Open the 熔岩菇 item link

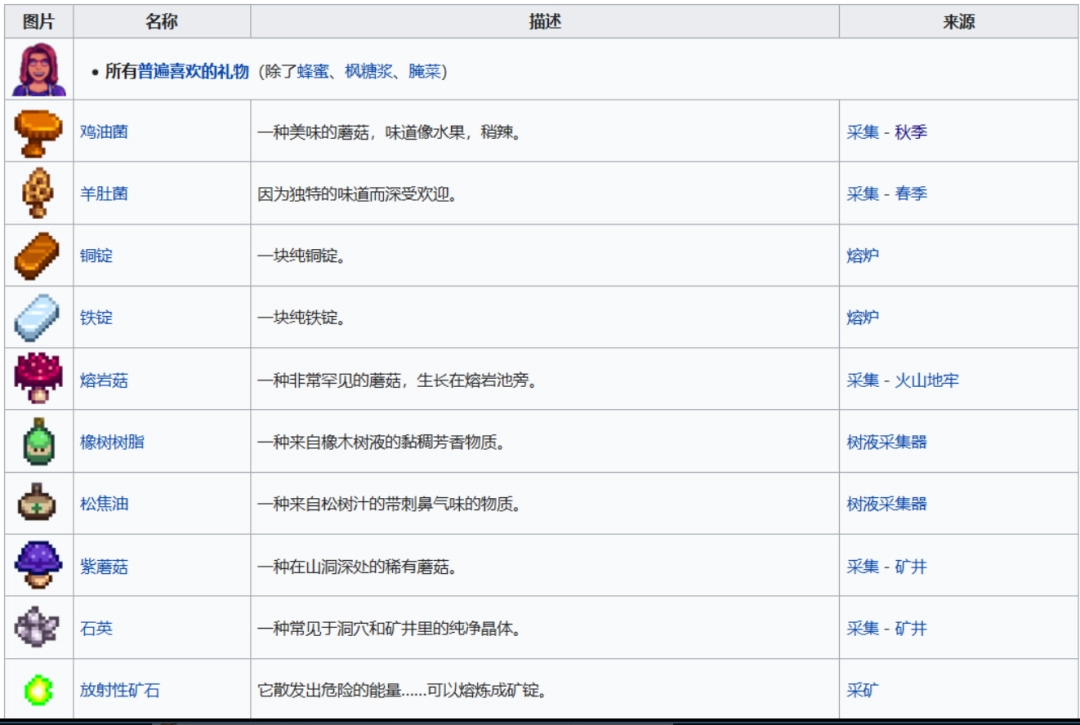click(x=104, y=380)
